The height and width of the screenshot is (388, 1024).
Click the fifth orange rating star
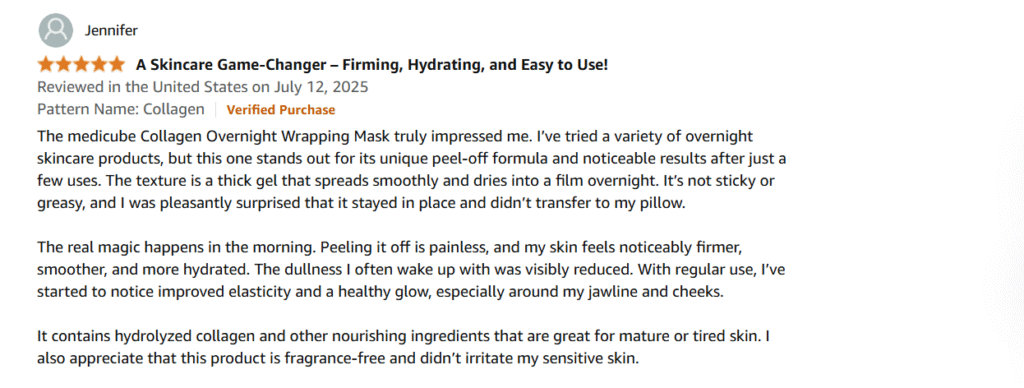pyautogui.click(x=116, y=64)
